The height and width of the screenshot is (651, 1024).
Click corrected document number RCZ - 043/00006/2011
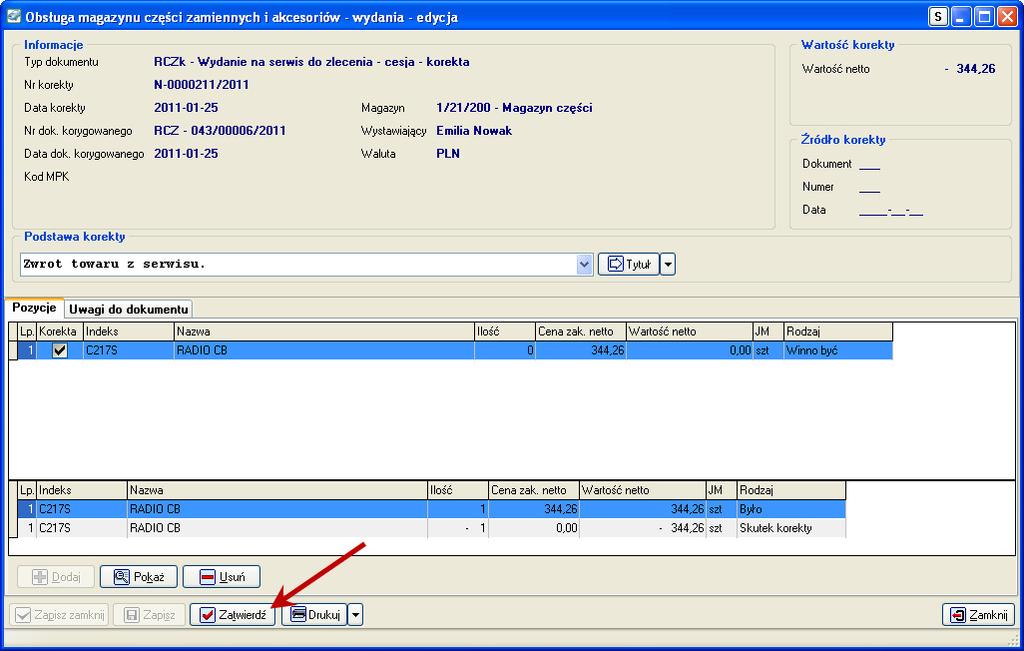pos(219,131)
